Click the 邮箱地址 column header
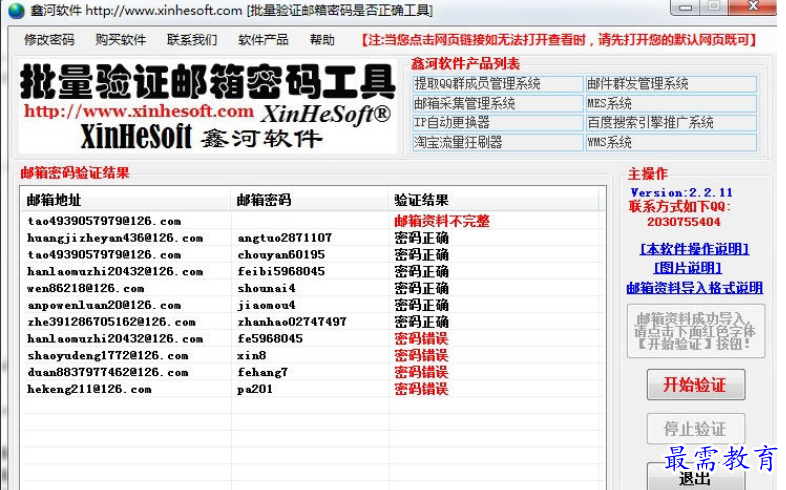 coord(125,200)
